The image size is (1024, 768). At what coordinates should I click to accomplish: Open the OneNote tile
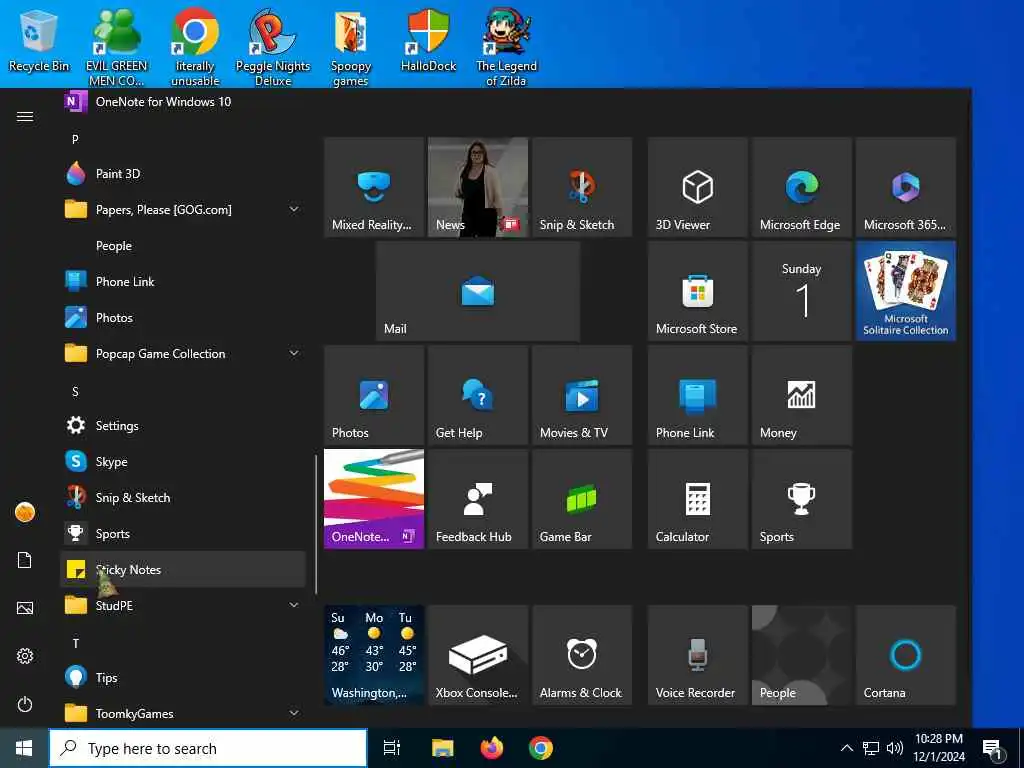click(374, 499)
